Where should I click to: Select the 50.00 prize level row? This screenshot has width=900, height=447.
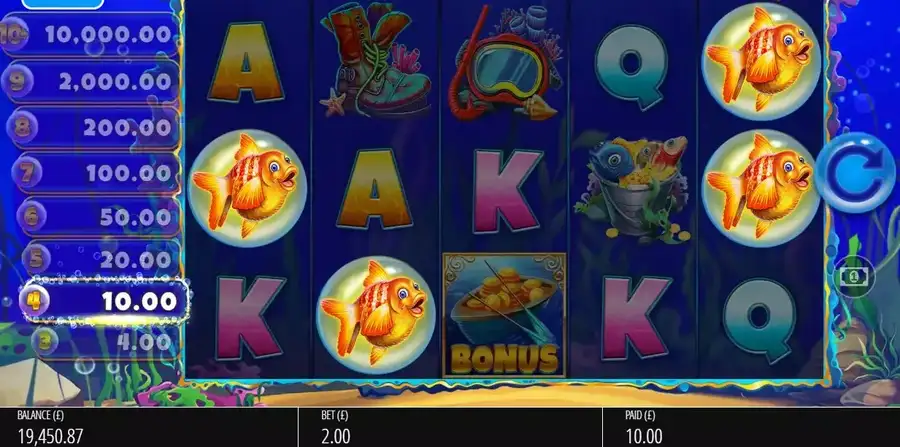pyautogui.click(x=98, y=216)
